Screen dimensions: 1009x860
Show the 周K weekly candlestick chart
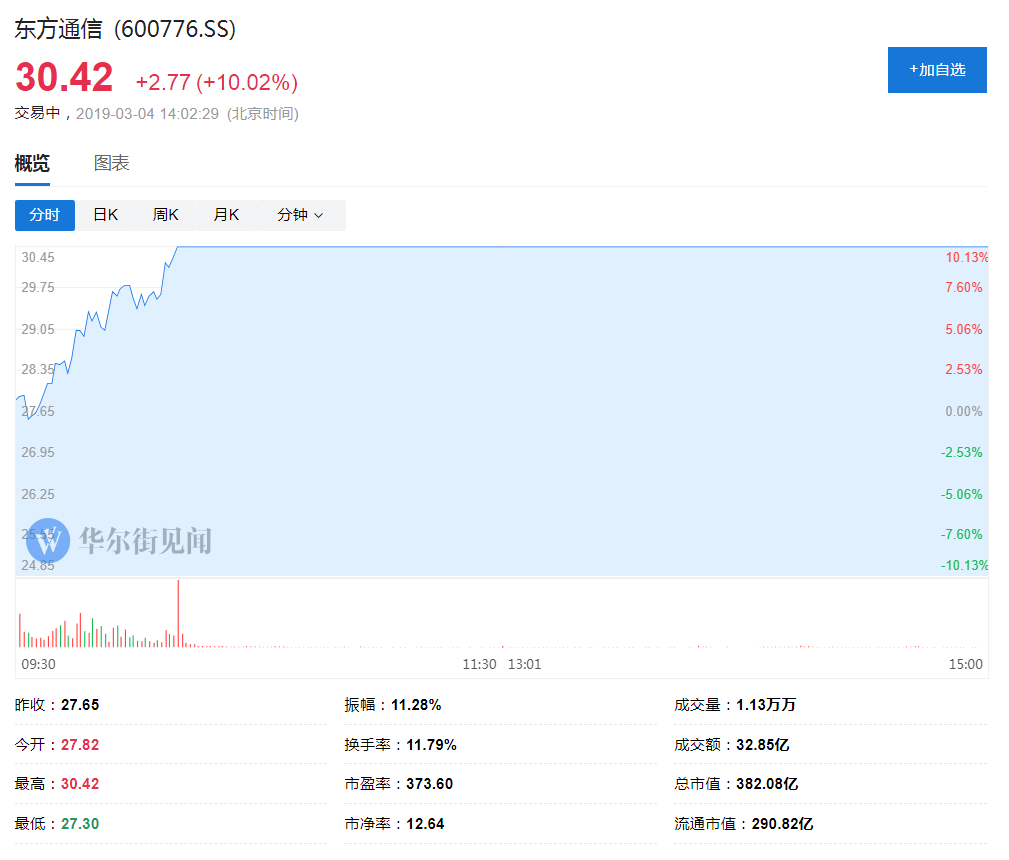coord(165,215)
